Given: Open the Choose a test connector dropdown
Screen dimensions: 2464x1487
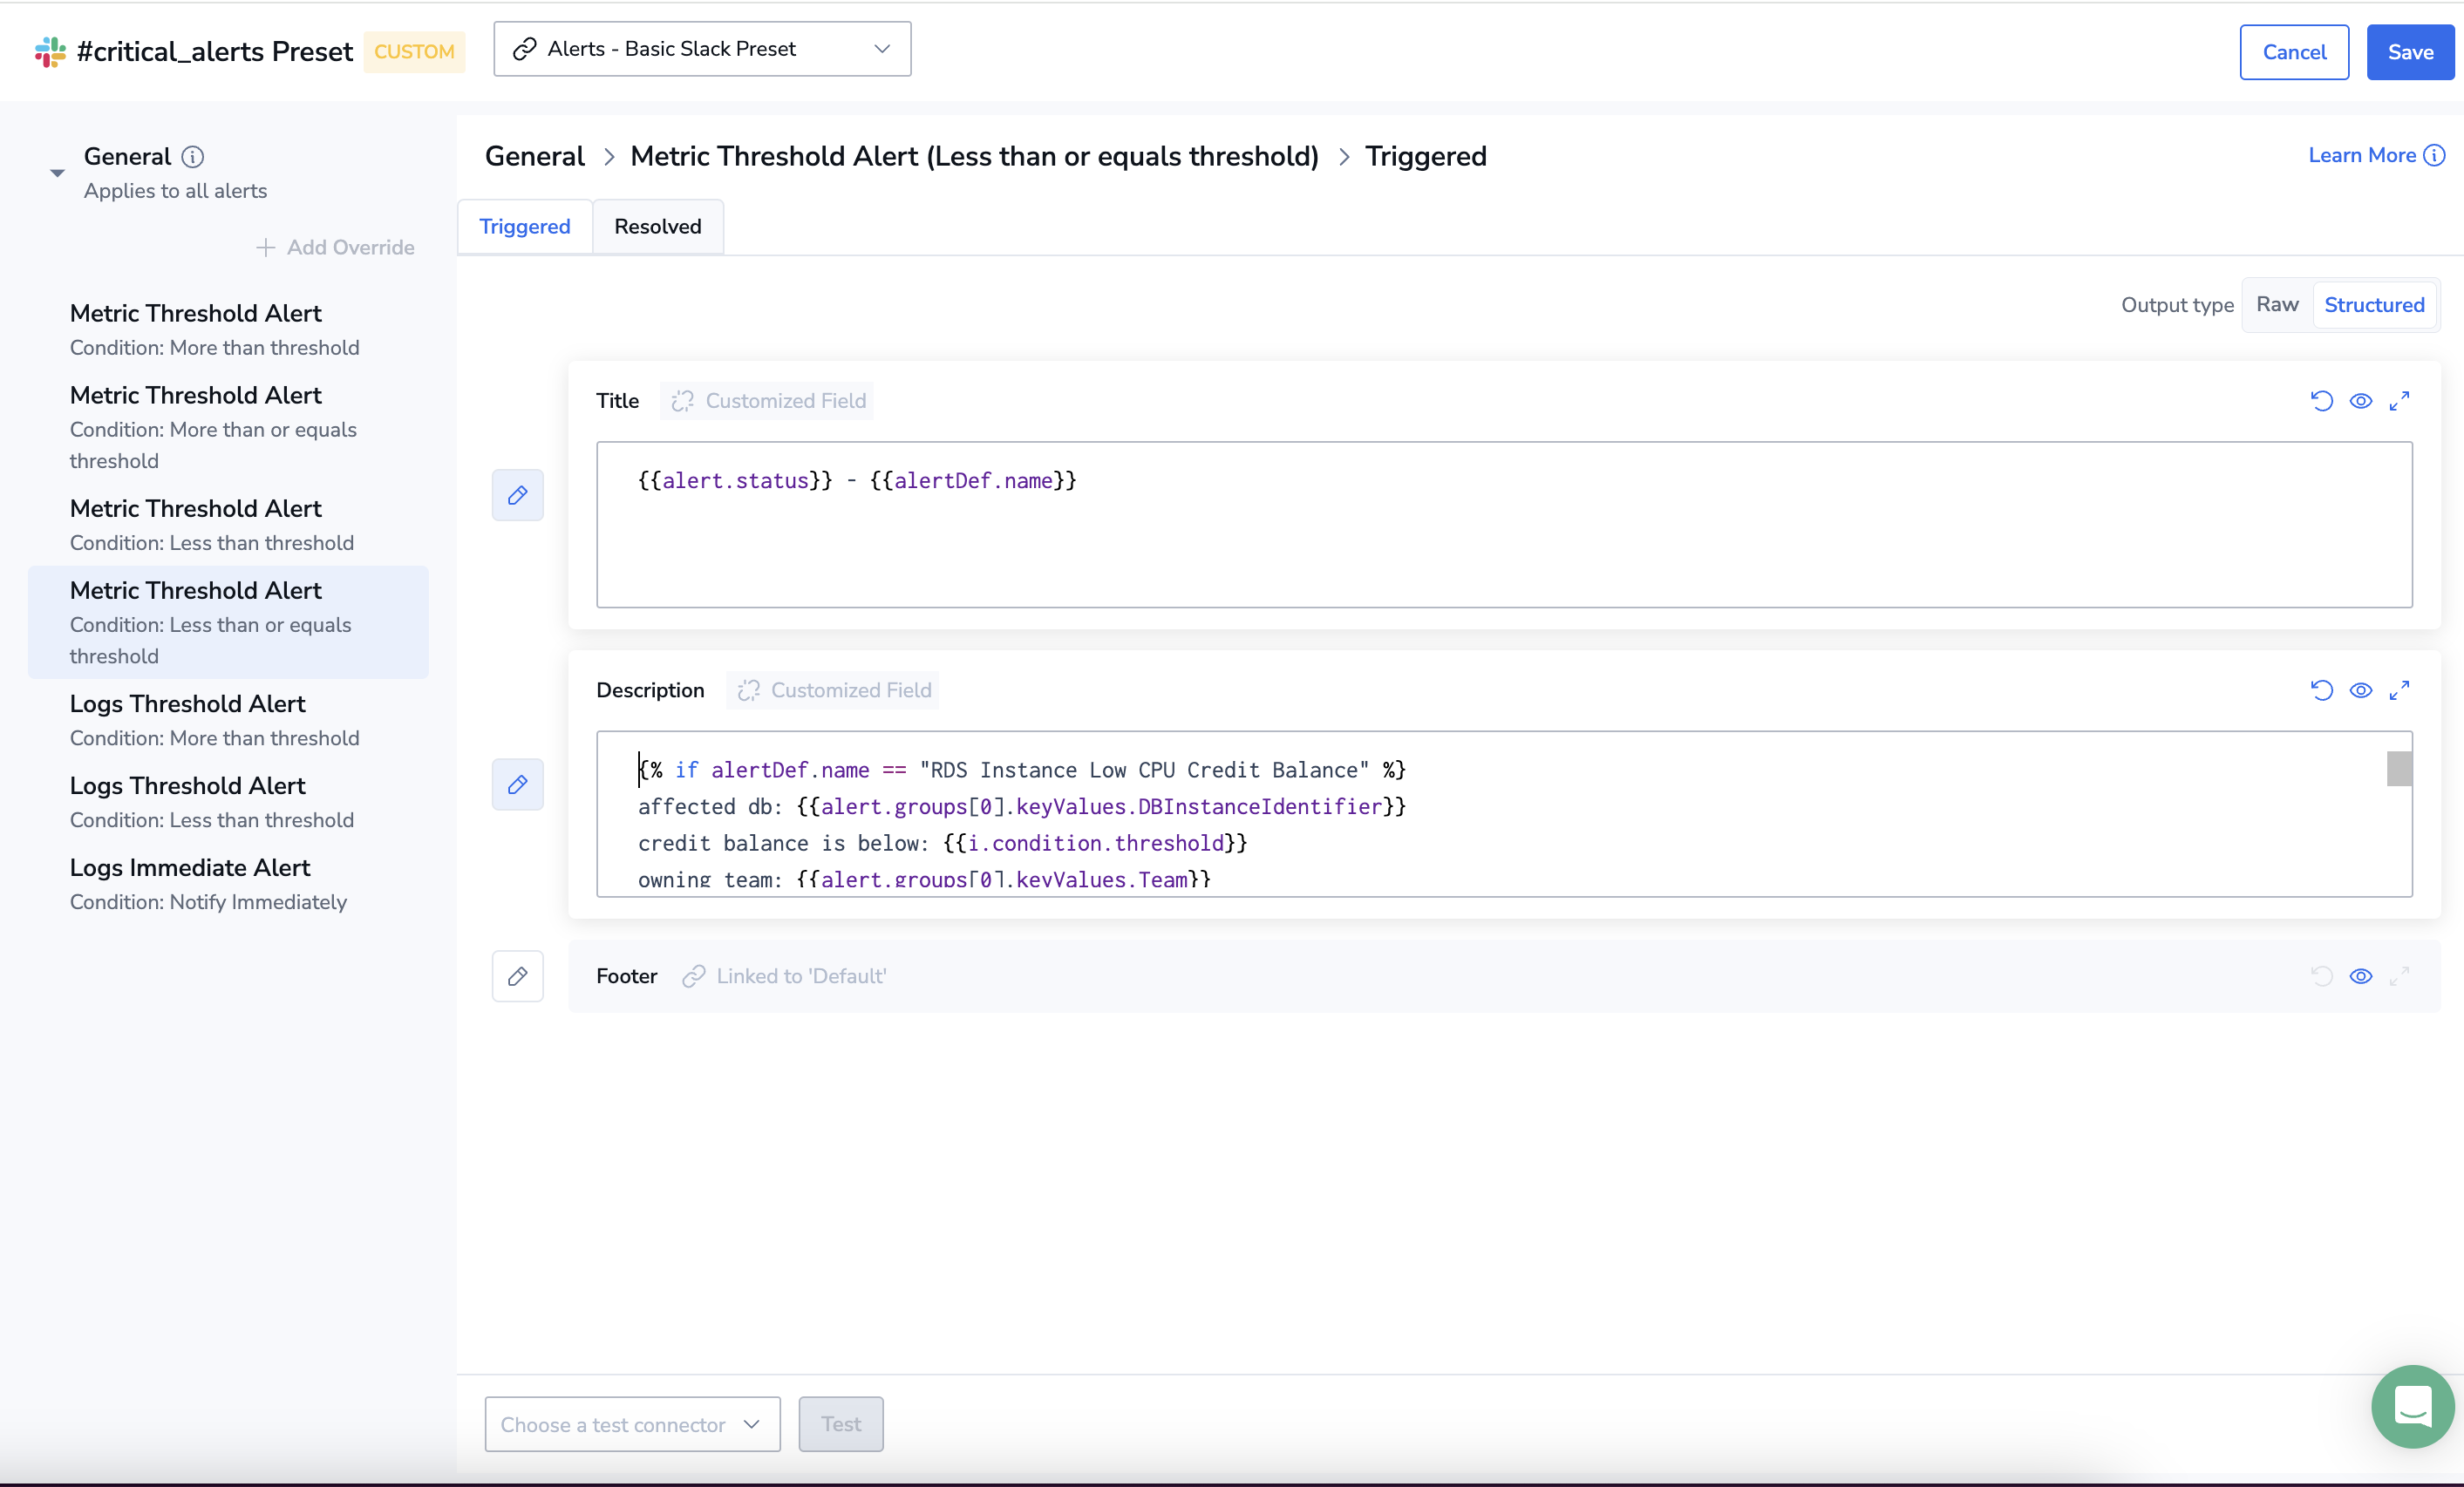Looking at the screenshot, I should click(x=632, y=1424).
